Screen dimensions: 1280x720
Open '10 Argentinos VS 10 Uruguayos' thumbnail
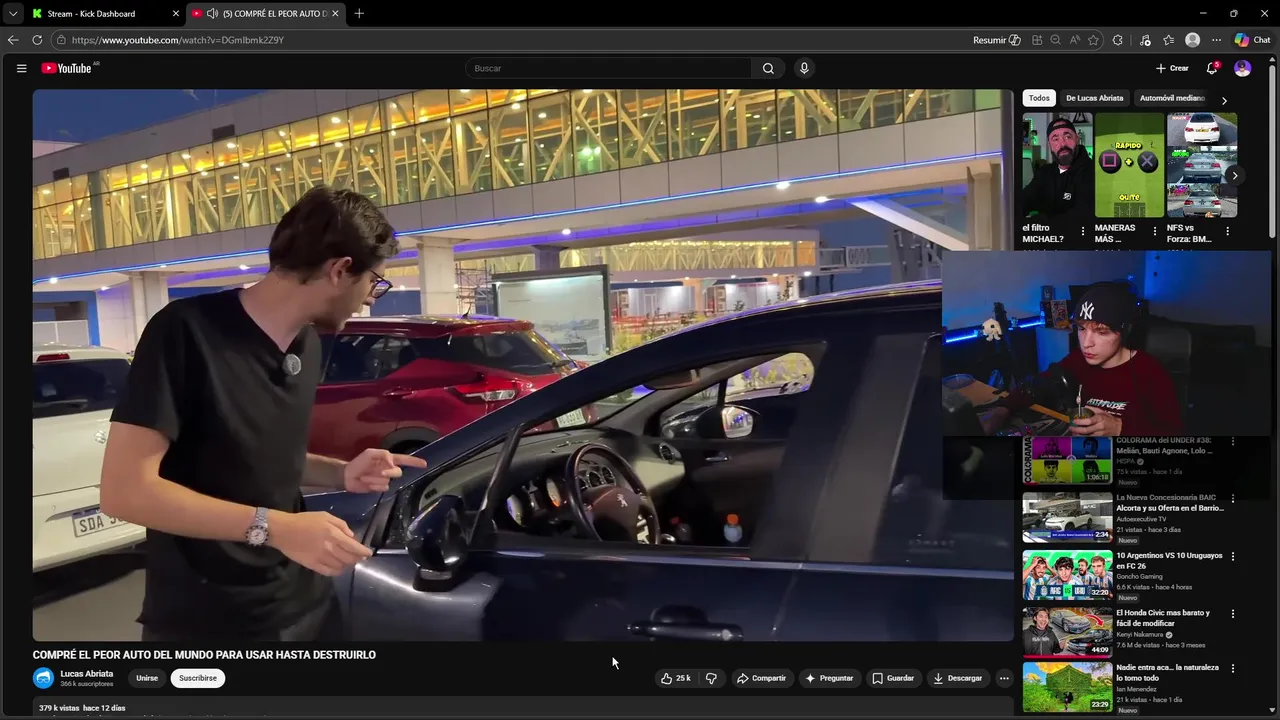(x=1067, y=575)
